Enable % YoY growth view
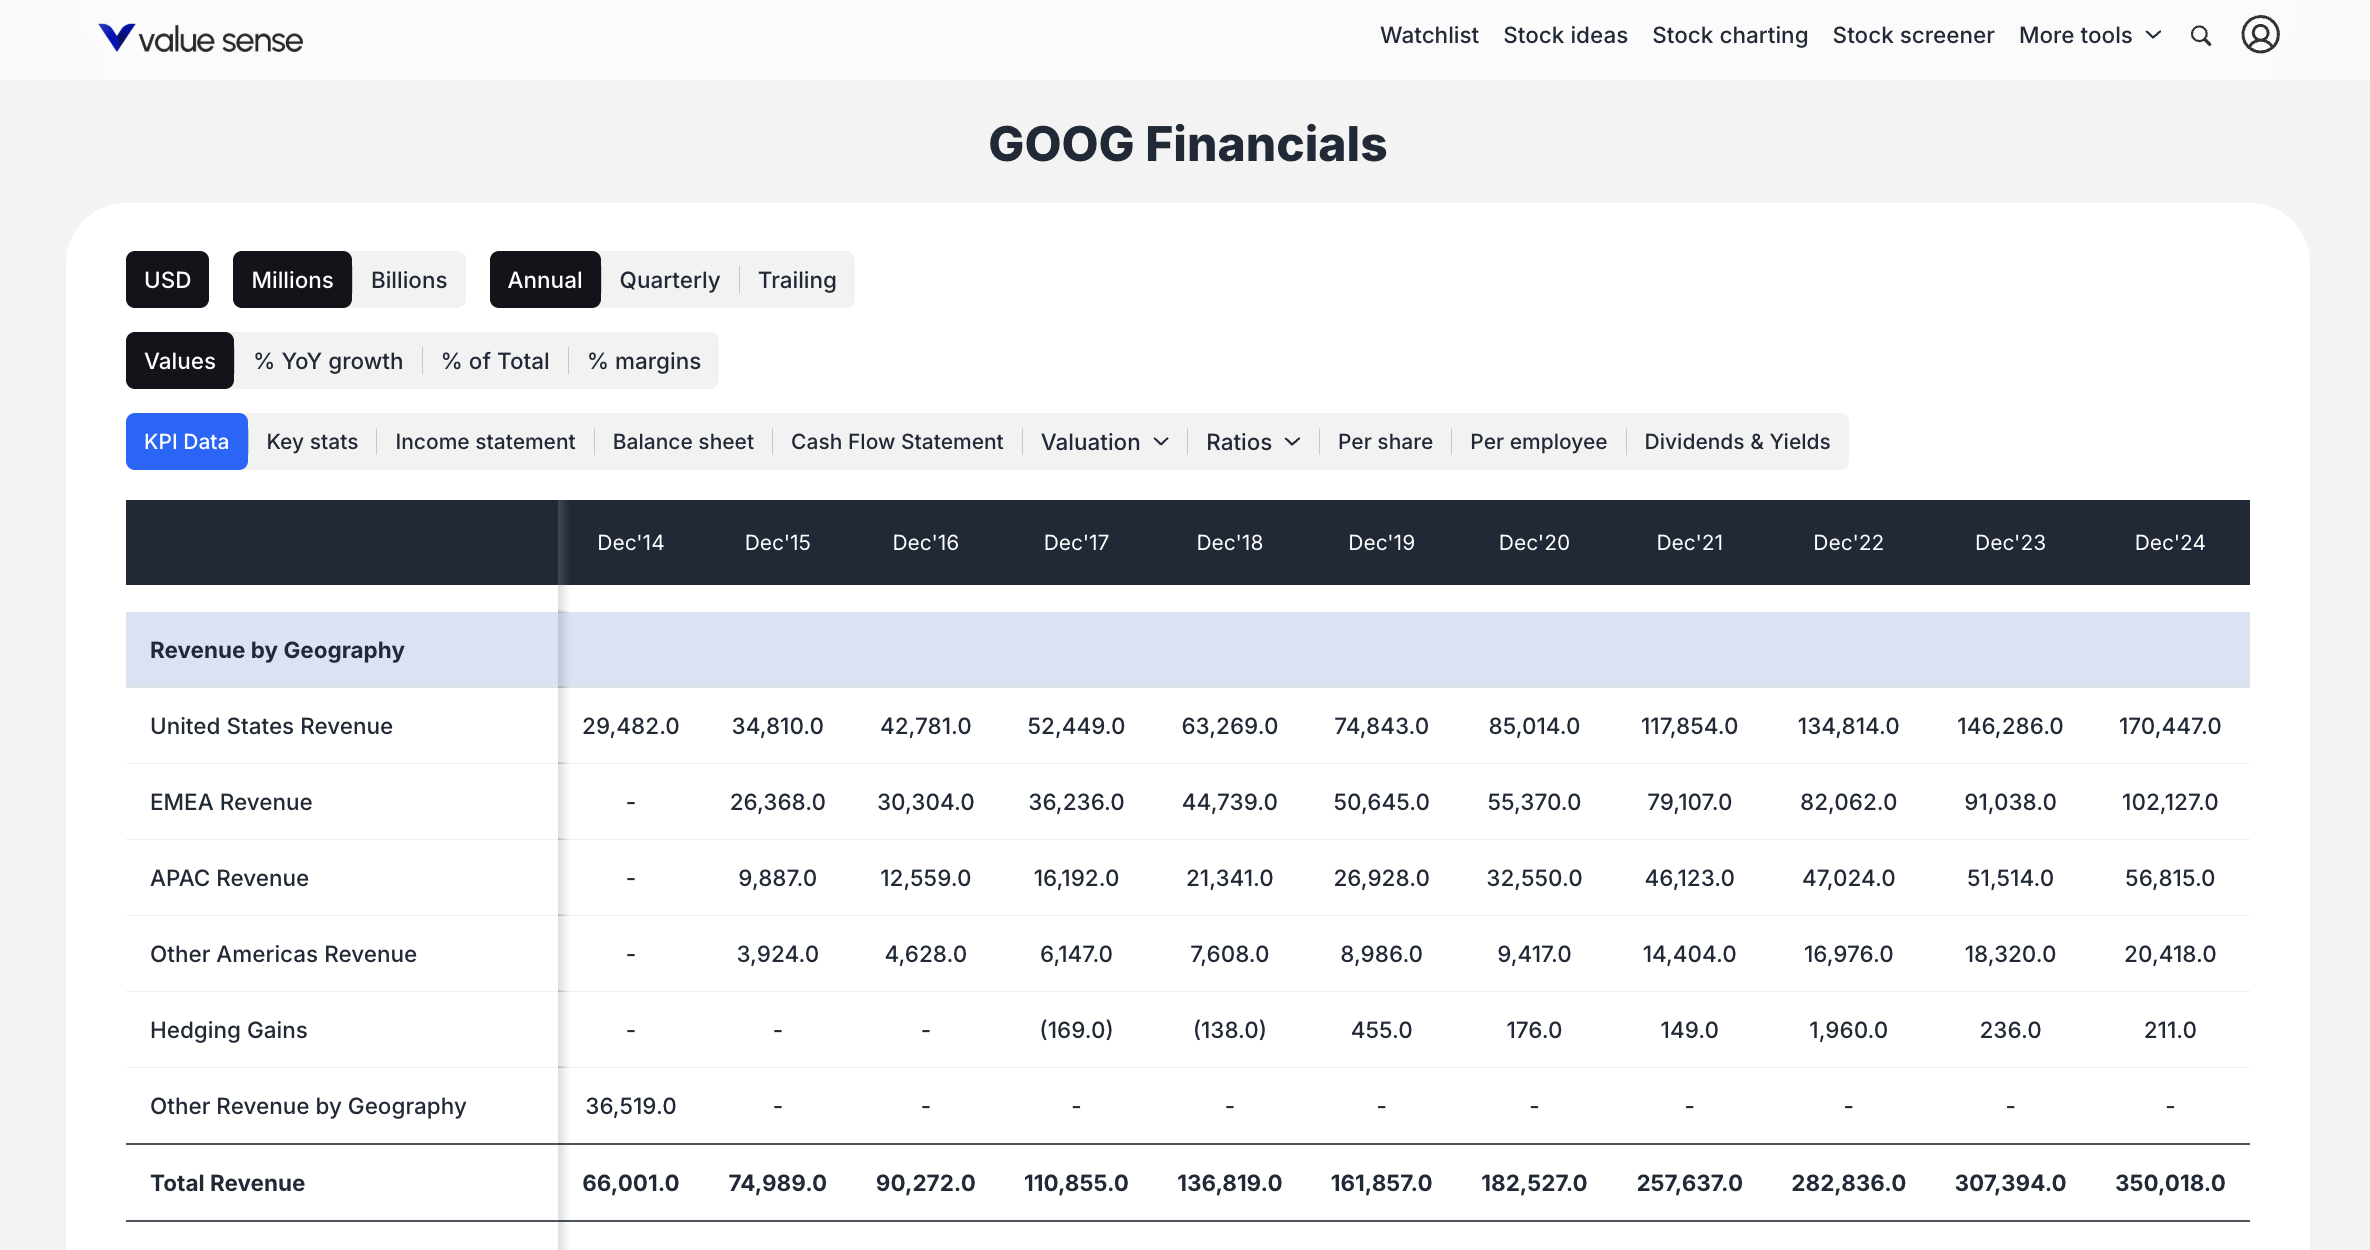2370x1250 pixels. click(x=327, y=360)
